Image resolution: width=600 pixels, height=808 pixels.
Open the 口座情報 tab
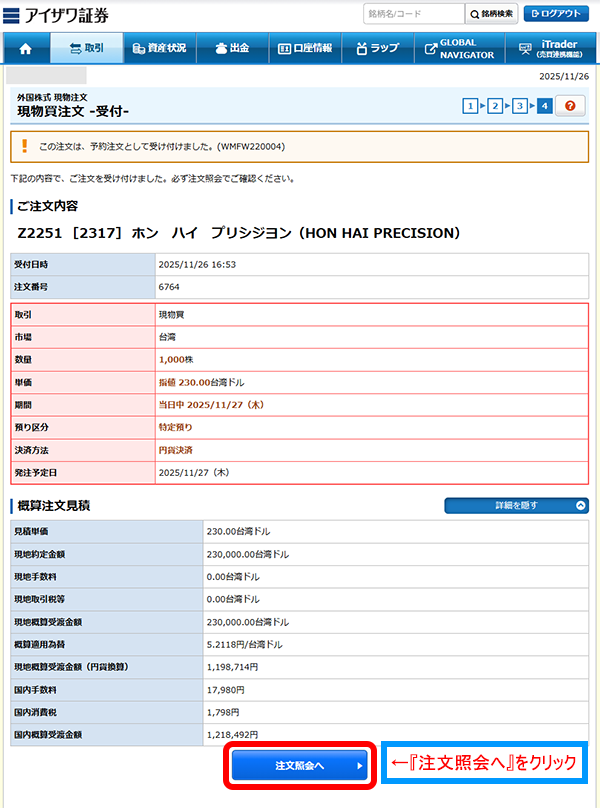305,48
